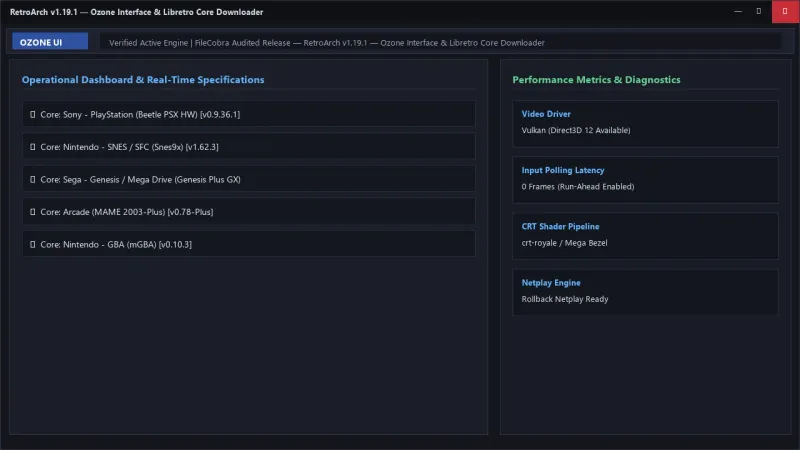The image size is (800, 450).
Task: Open the Video Driver card
Action: pyautogui.click(x=645, y=124)
